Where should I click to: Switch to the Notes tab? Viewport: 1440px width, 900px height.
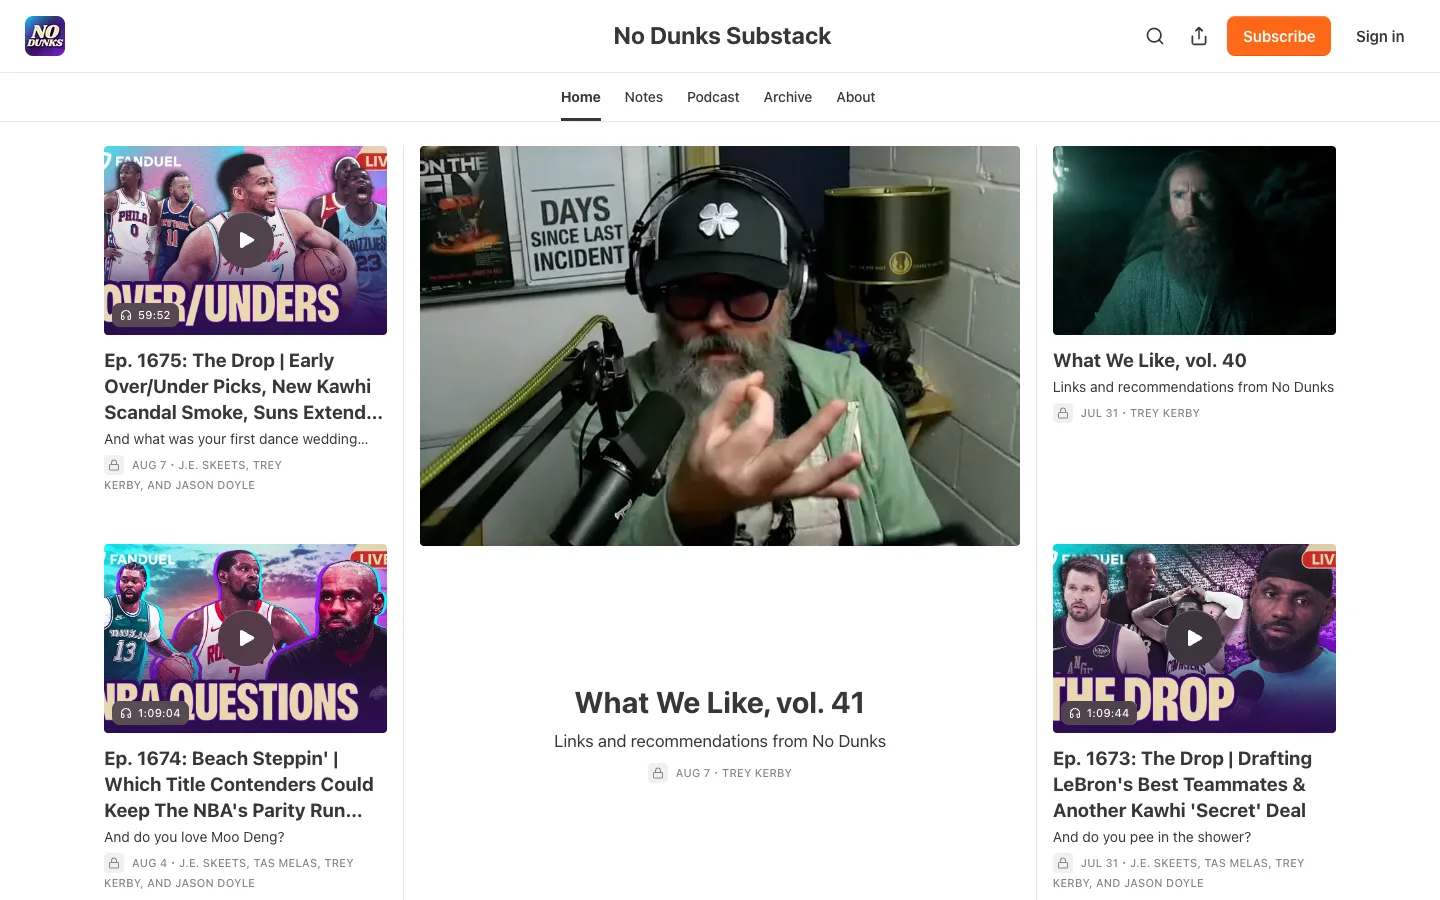644,97
